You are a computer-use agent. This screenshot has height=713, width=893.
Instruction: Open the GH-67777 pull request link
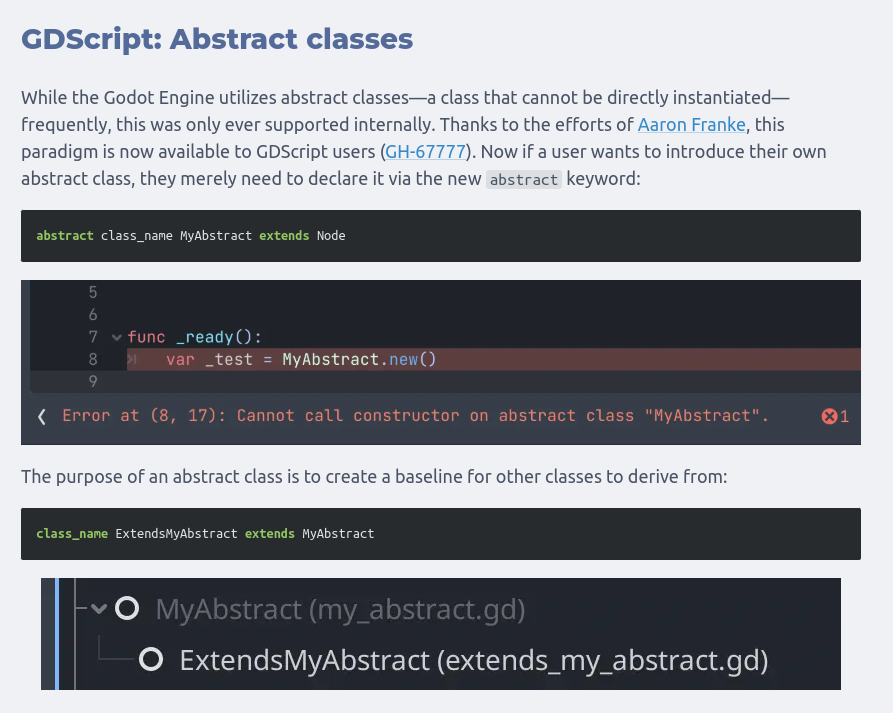(x=424, y=152)
